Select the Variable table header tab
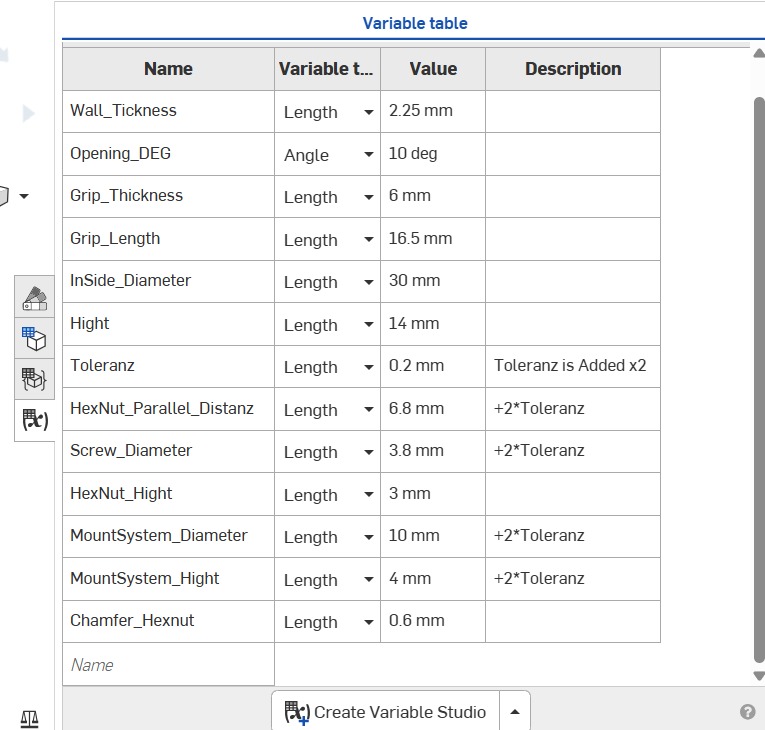765x730 pixels. (x=415, y=23)
